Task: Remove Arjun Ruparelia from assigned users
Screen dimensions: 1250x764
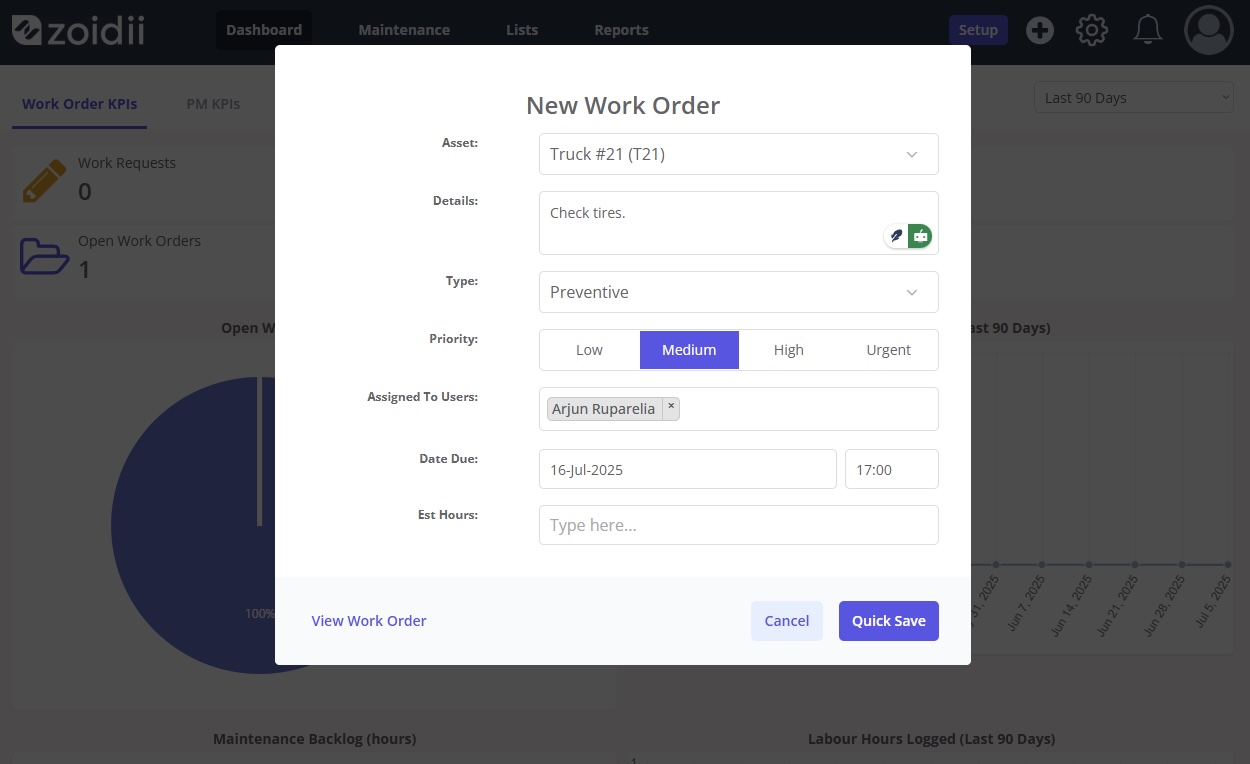Action: point(671,408)
